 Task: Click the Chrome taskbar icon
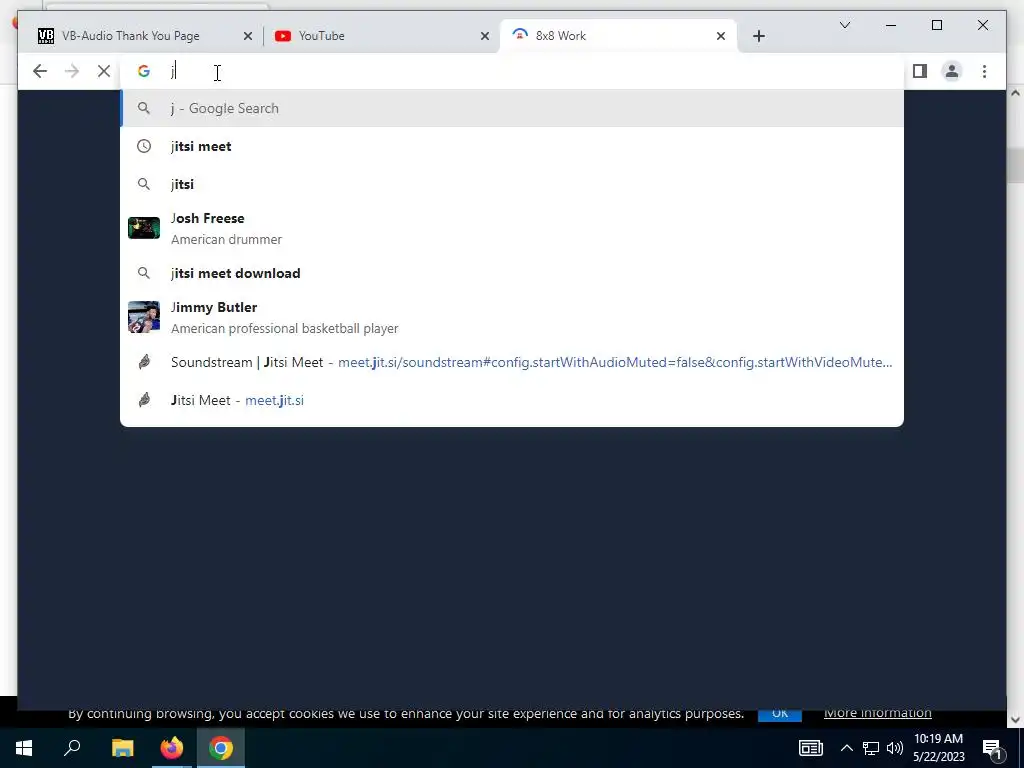point(221,748)
